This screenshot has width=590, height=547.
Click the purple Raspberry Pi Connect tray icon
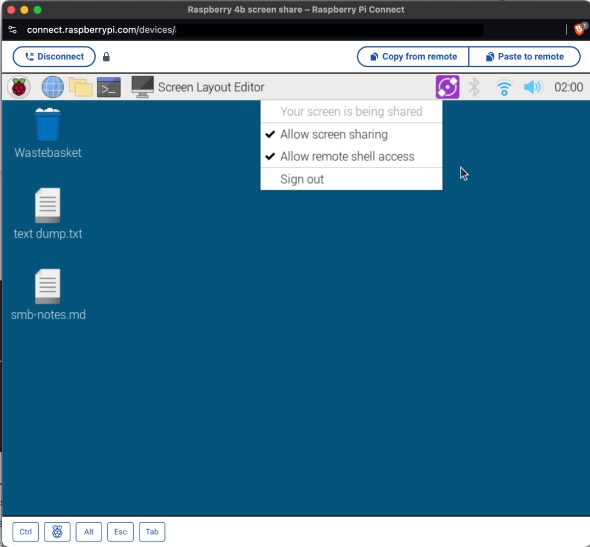447,87
